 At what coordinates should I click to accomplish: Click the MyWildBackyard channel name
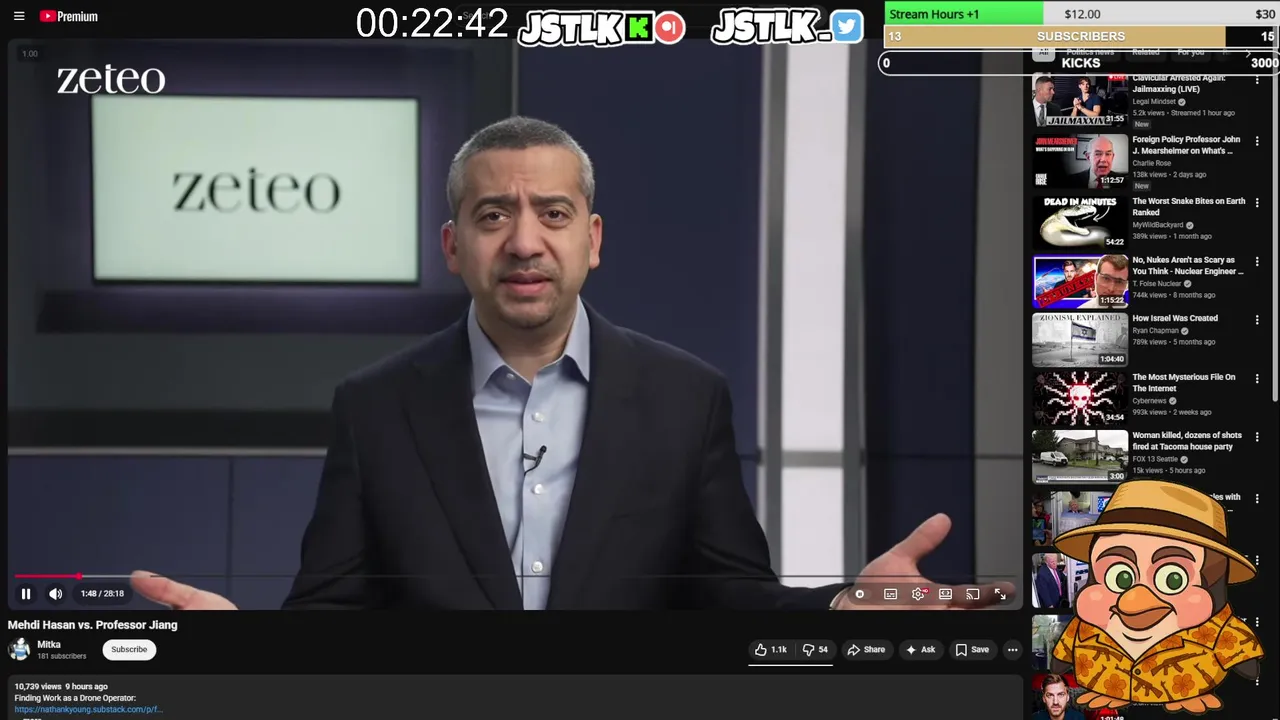pyautogui.click(x=1157, y=225)
